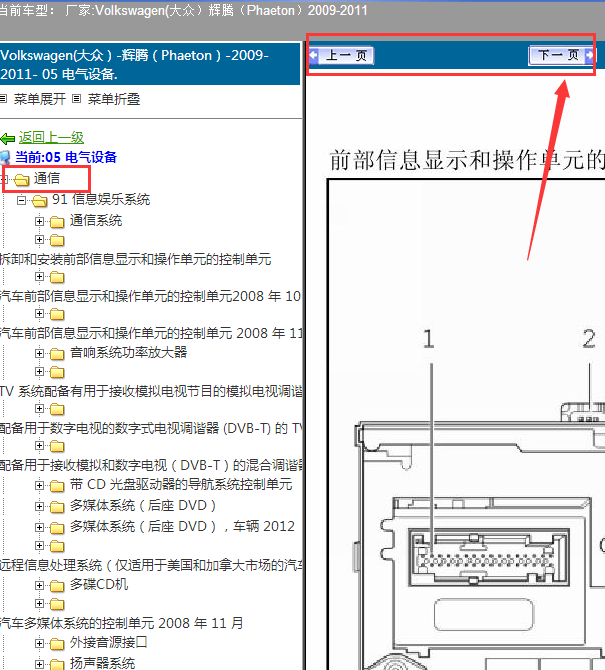Click the green back arrow icon
Image resolution: width=605 pixels, height=670 pixels.
pyautogui.click(x=8, y=138)
